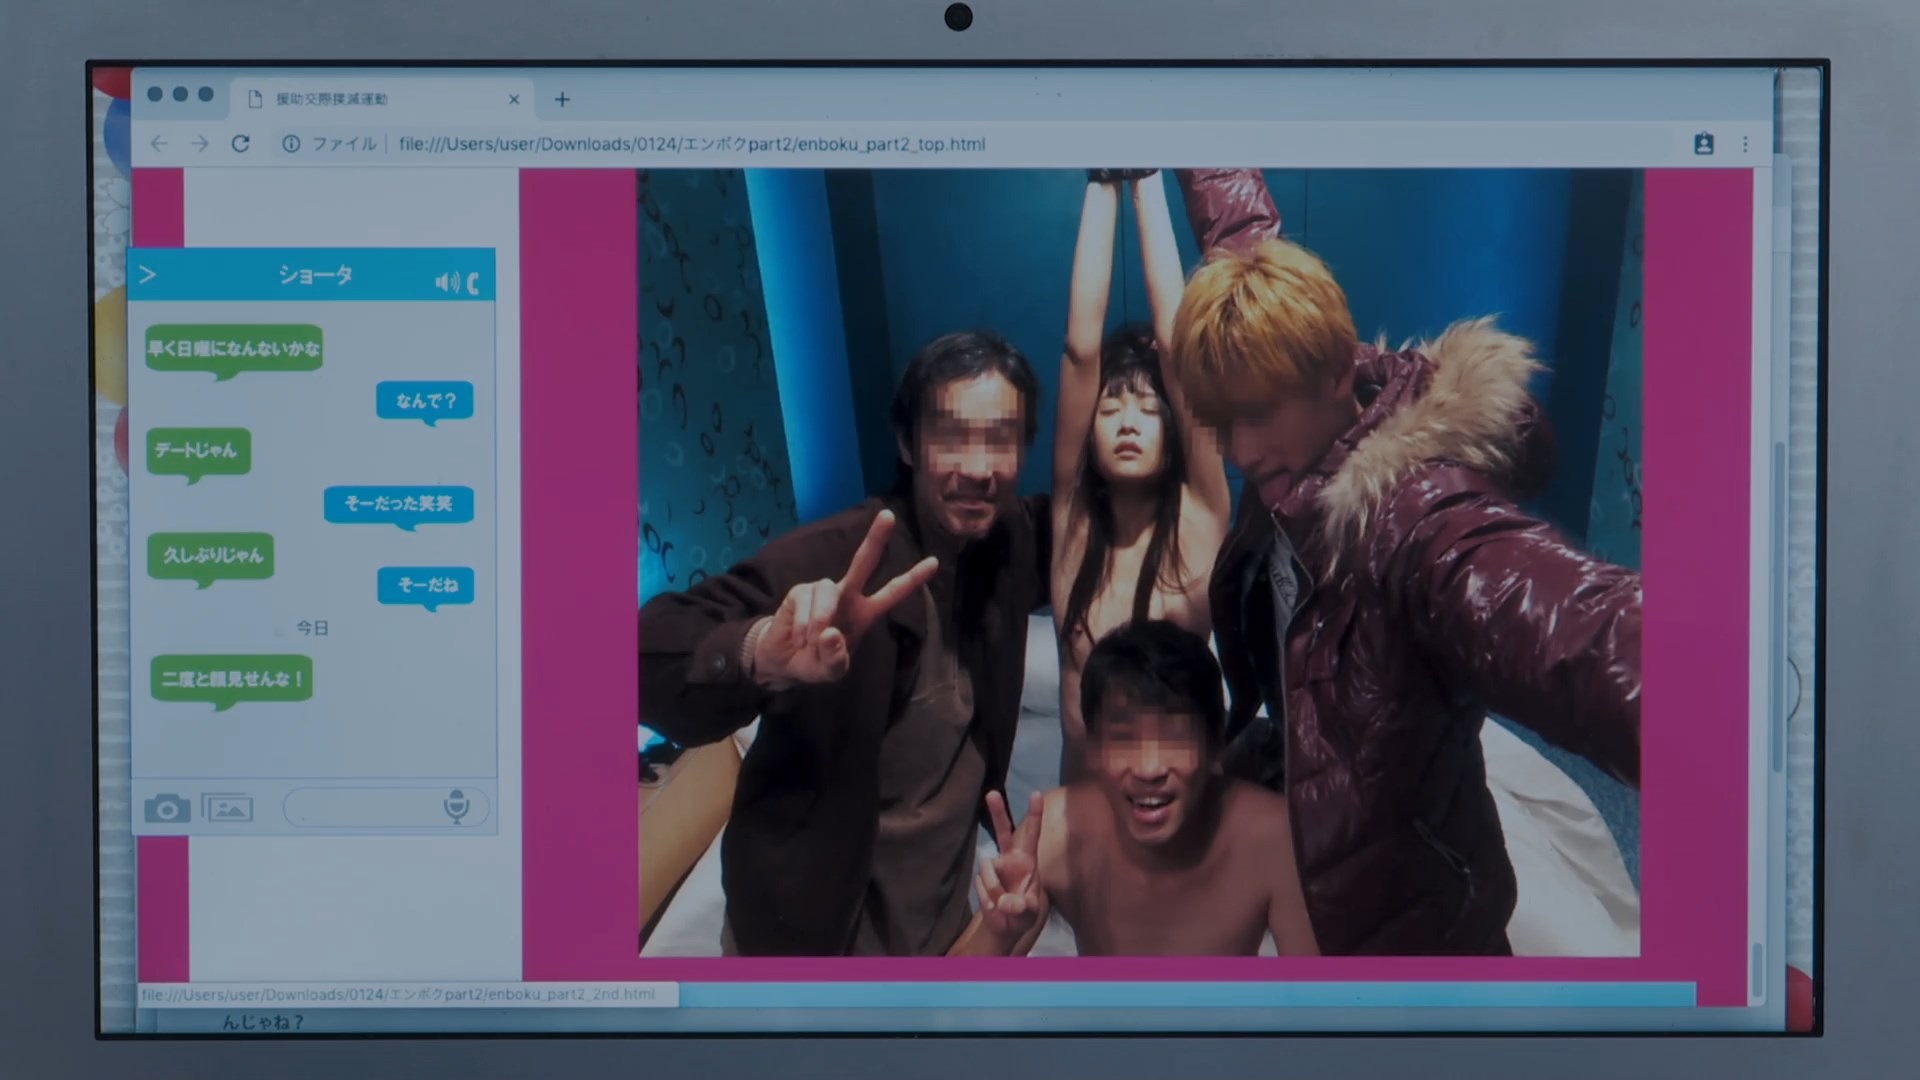This screenshot has width=1920, height=1080.
Task: Reload the current page
Action: tap(241, 144)
